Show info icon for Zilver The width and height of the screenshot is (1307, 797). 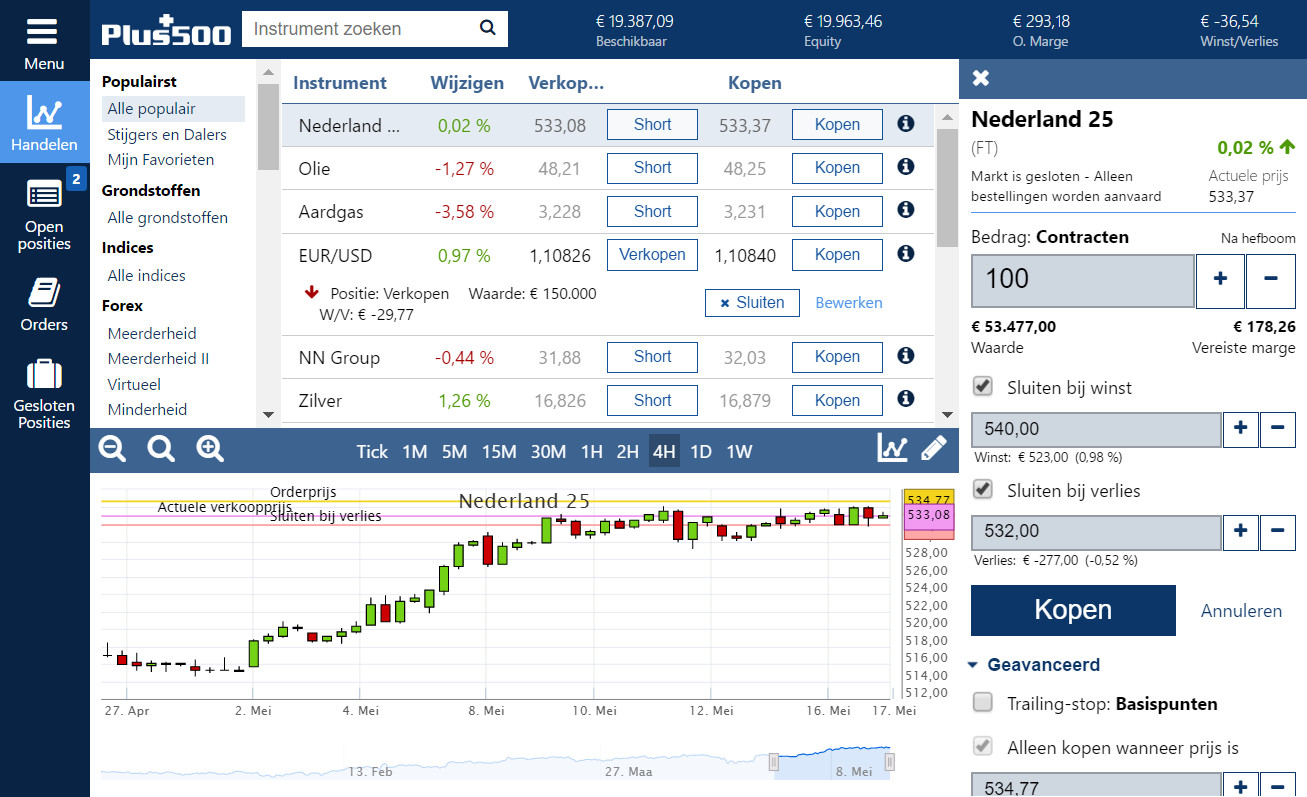(906, 399)
